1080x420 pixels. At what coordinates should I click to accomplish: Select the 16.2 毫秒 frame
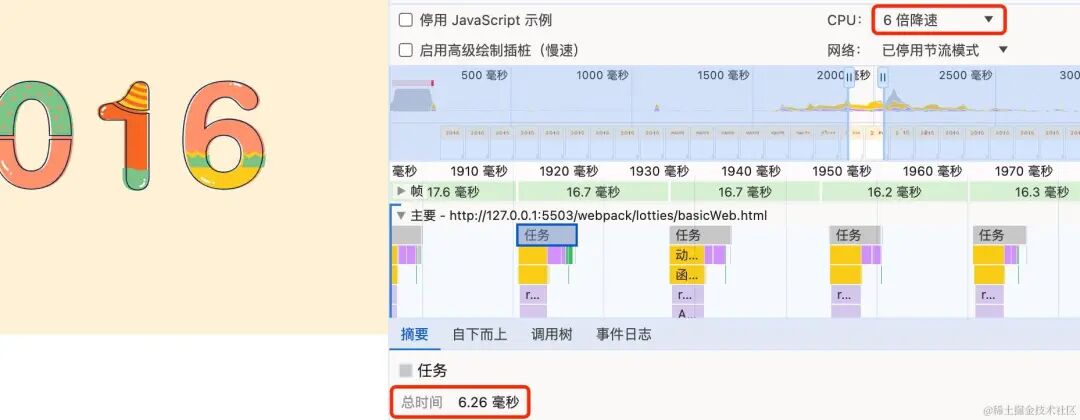[895, 192]
